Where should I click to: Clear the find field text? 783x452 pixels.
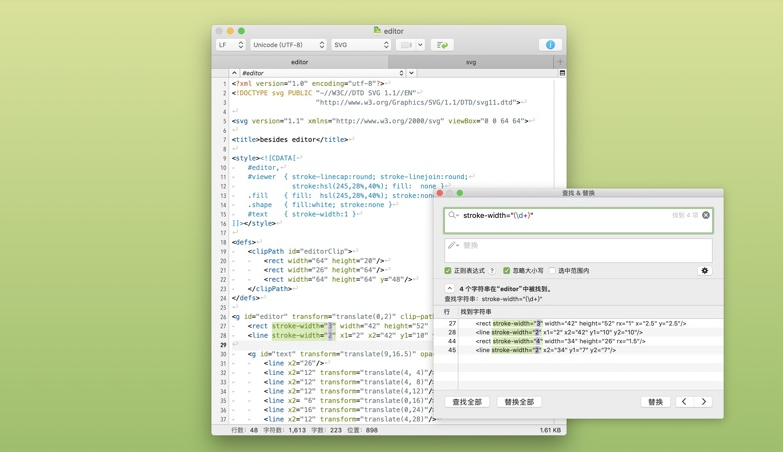pos(706,215)
